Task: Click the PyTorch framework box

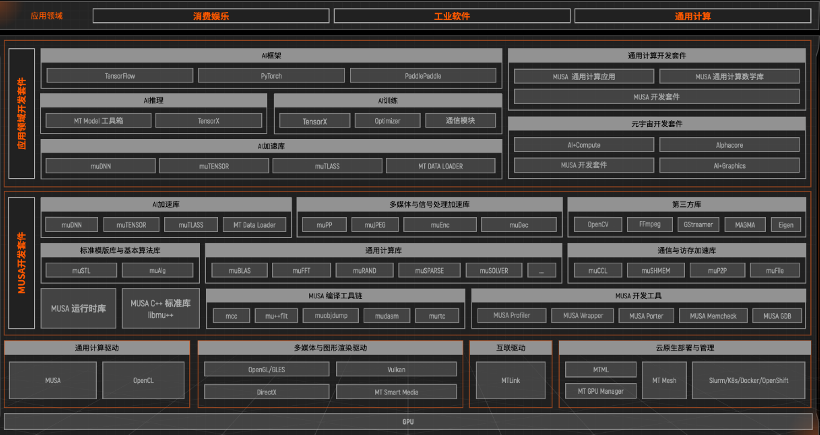Action: (271, 76)
